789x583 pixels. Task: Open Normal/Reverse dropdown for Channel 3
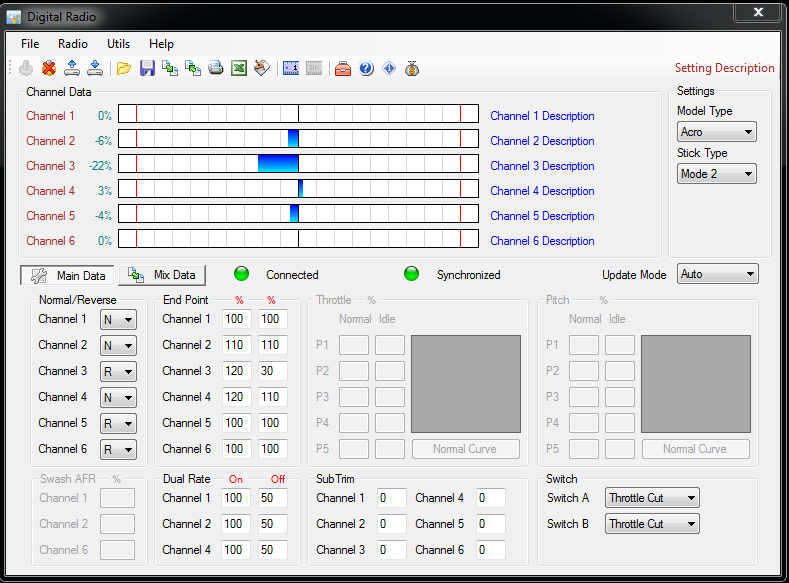[118, 372]
